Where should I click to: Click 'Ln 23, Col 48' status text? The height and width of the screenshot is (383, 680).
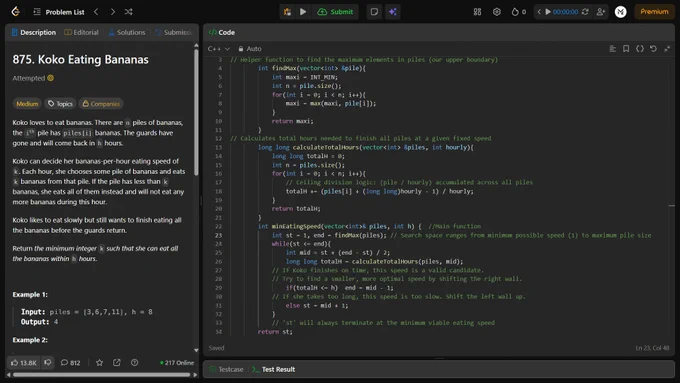click(x=652, y=348)
